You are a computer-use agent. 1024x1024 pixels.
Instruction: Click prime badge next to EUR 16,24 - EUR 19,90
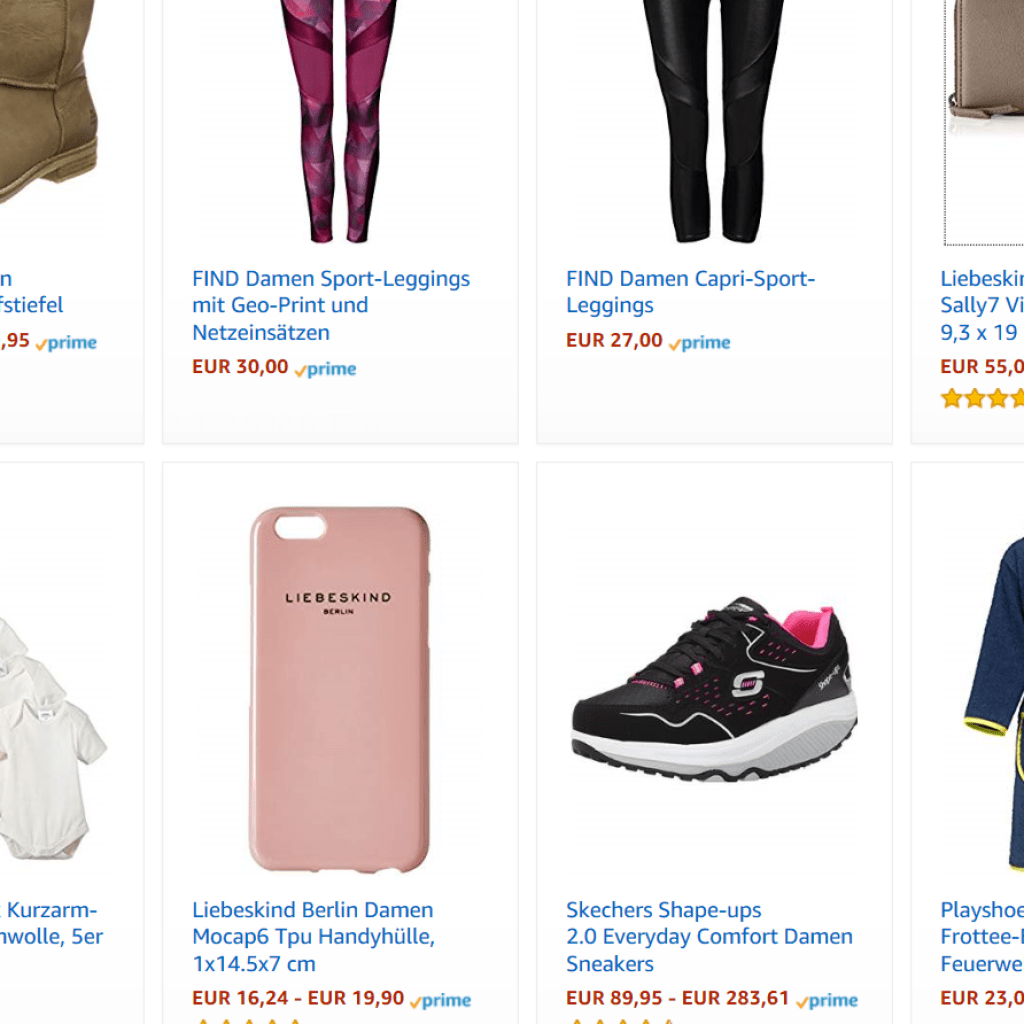pos(440,1000)
